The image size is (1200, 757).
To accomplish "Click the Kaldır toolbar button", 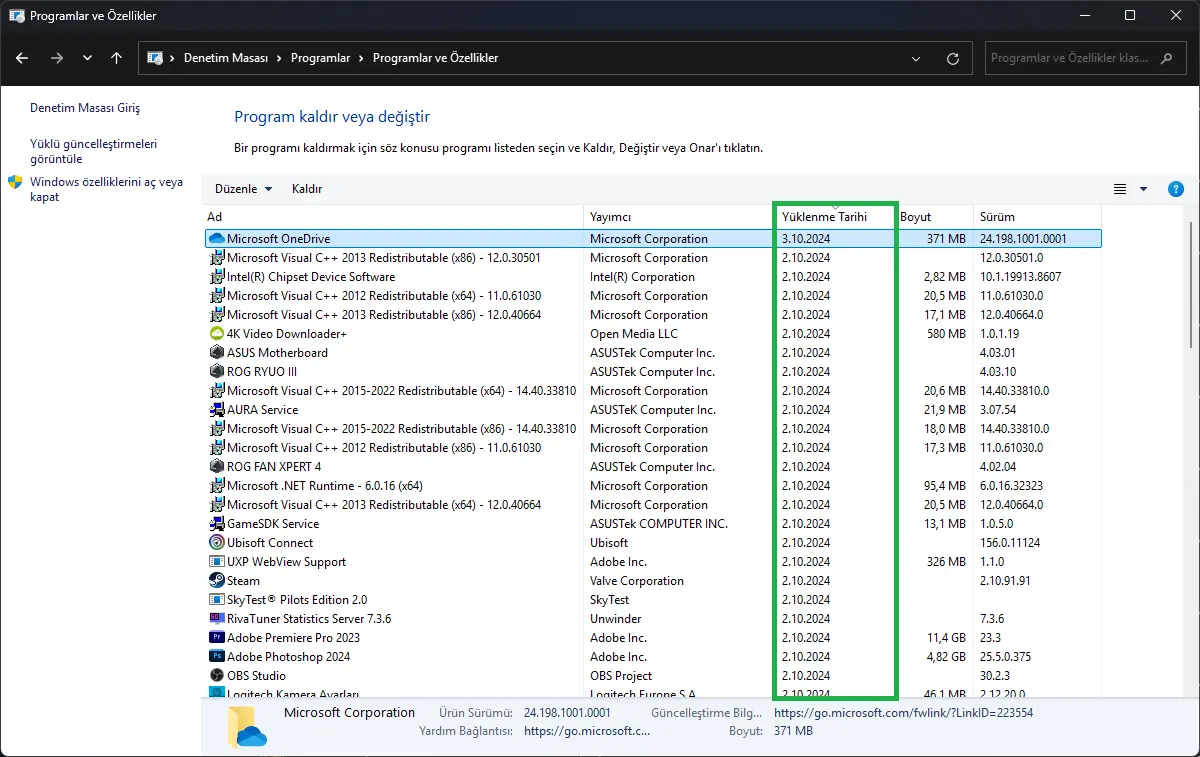I will [307, 189].
